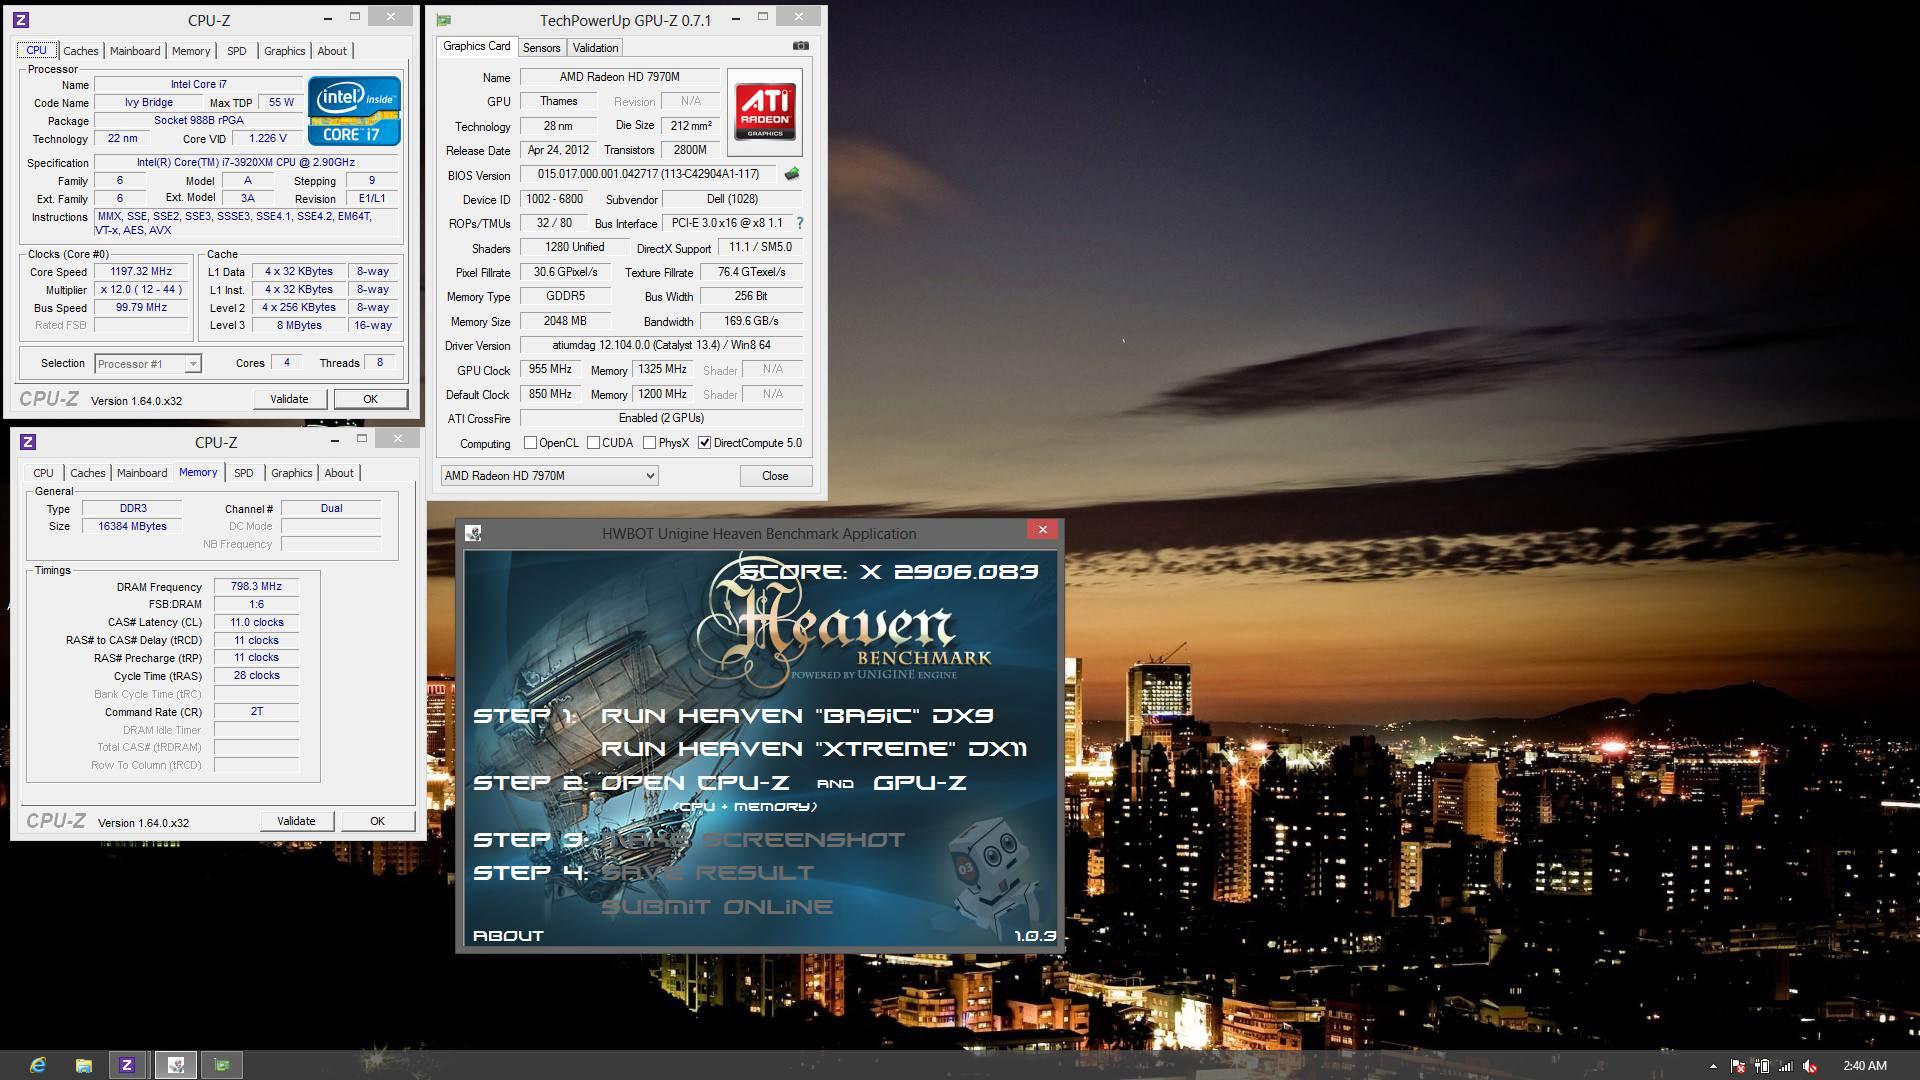Click the network signal tray icon
The height and width of the screenshot is (1080, 1920).
1786,1067
